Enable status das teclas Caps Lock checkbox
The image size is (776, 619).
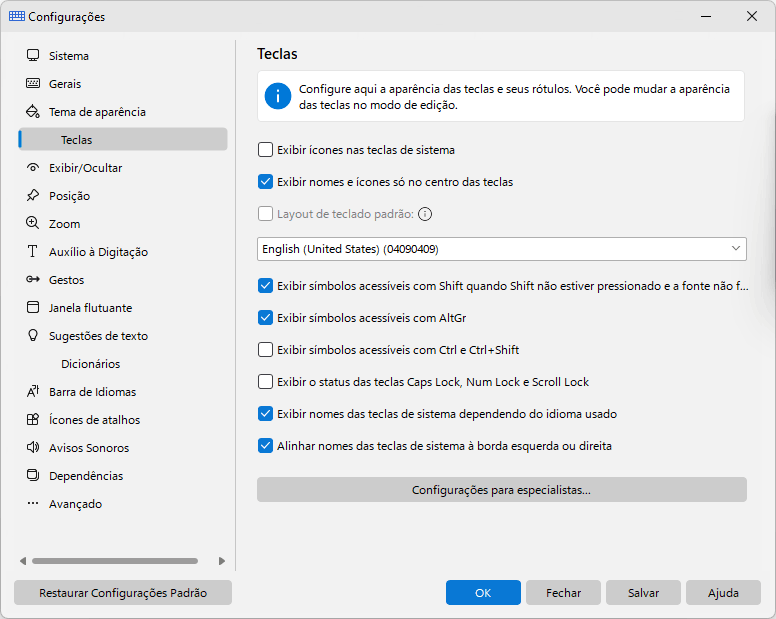pos(265,381)
